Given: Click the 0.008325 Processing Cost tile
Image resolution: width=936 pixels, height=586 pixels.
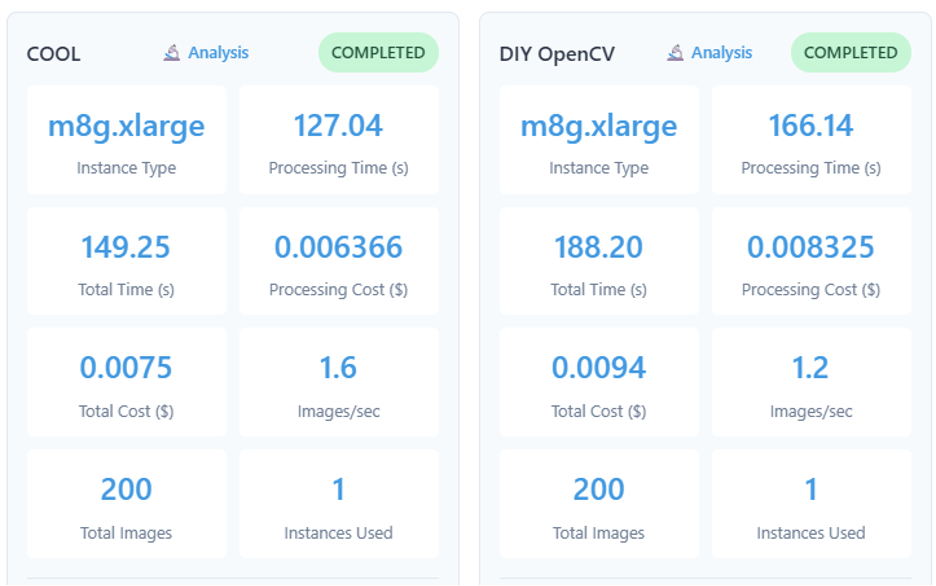Looking at the screenshot, I should click(811, 261).
